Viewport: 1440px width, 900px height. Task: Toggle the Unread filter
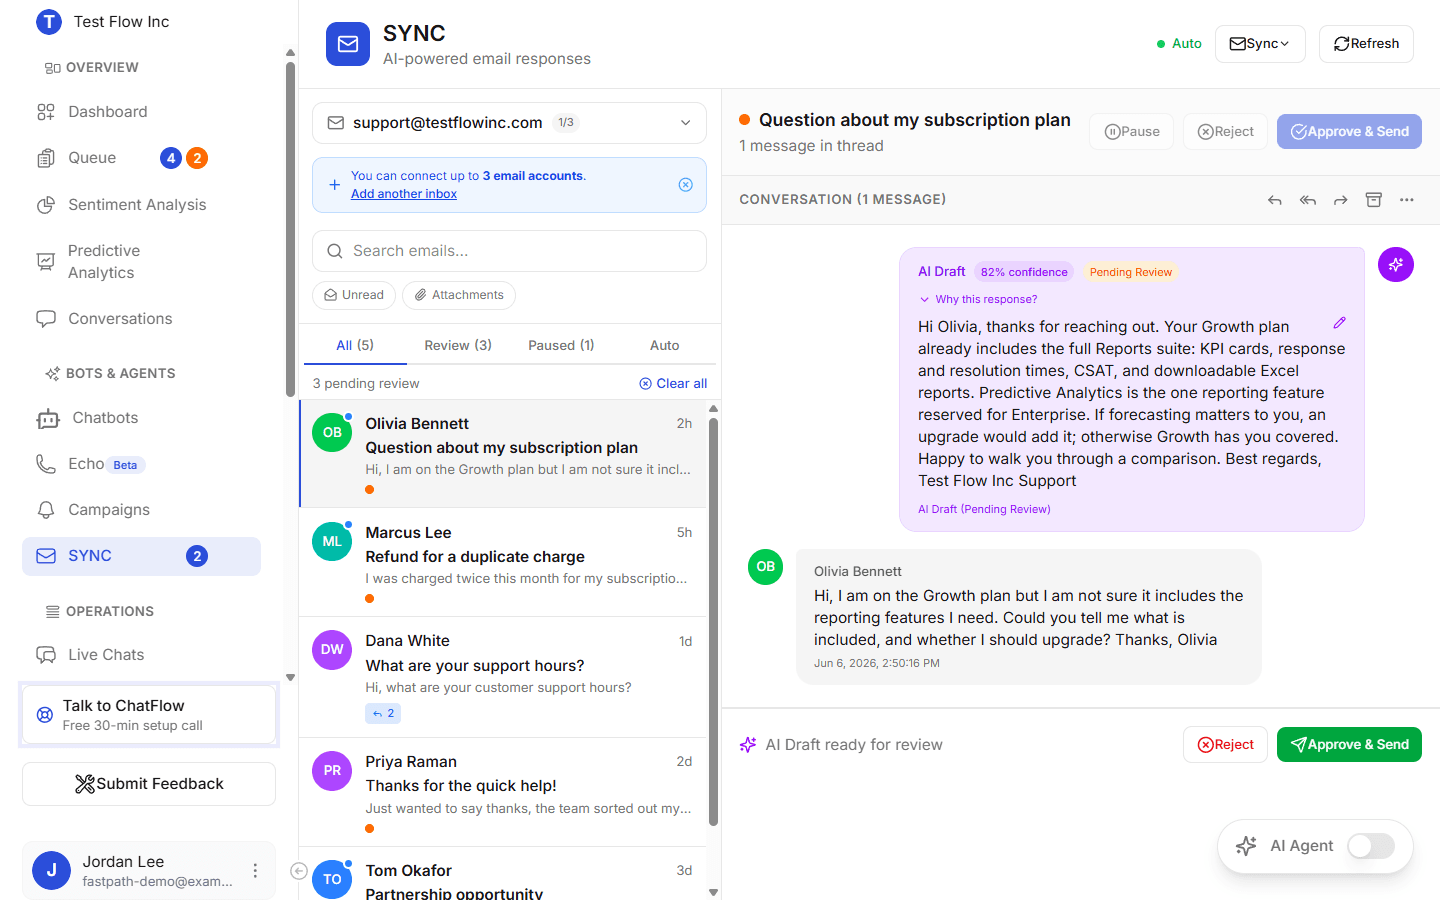pos(354,295)
